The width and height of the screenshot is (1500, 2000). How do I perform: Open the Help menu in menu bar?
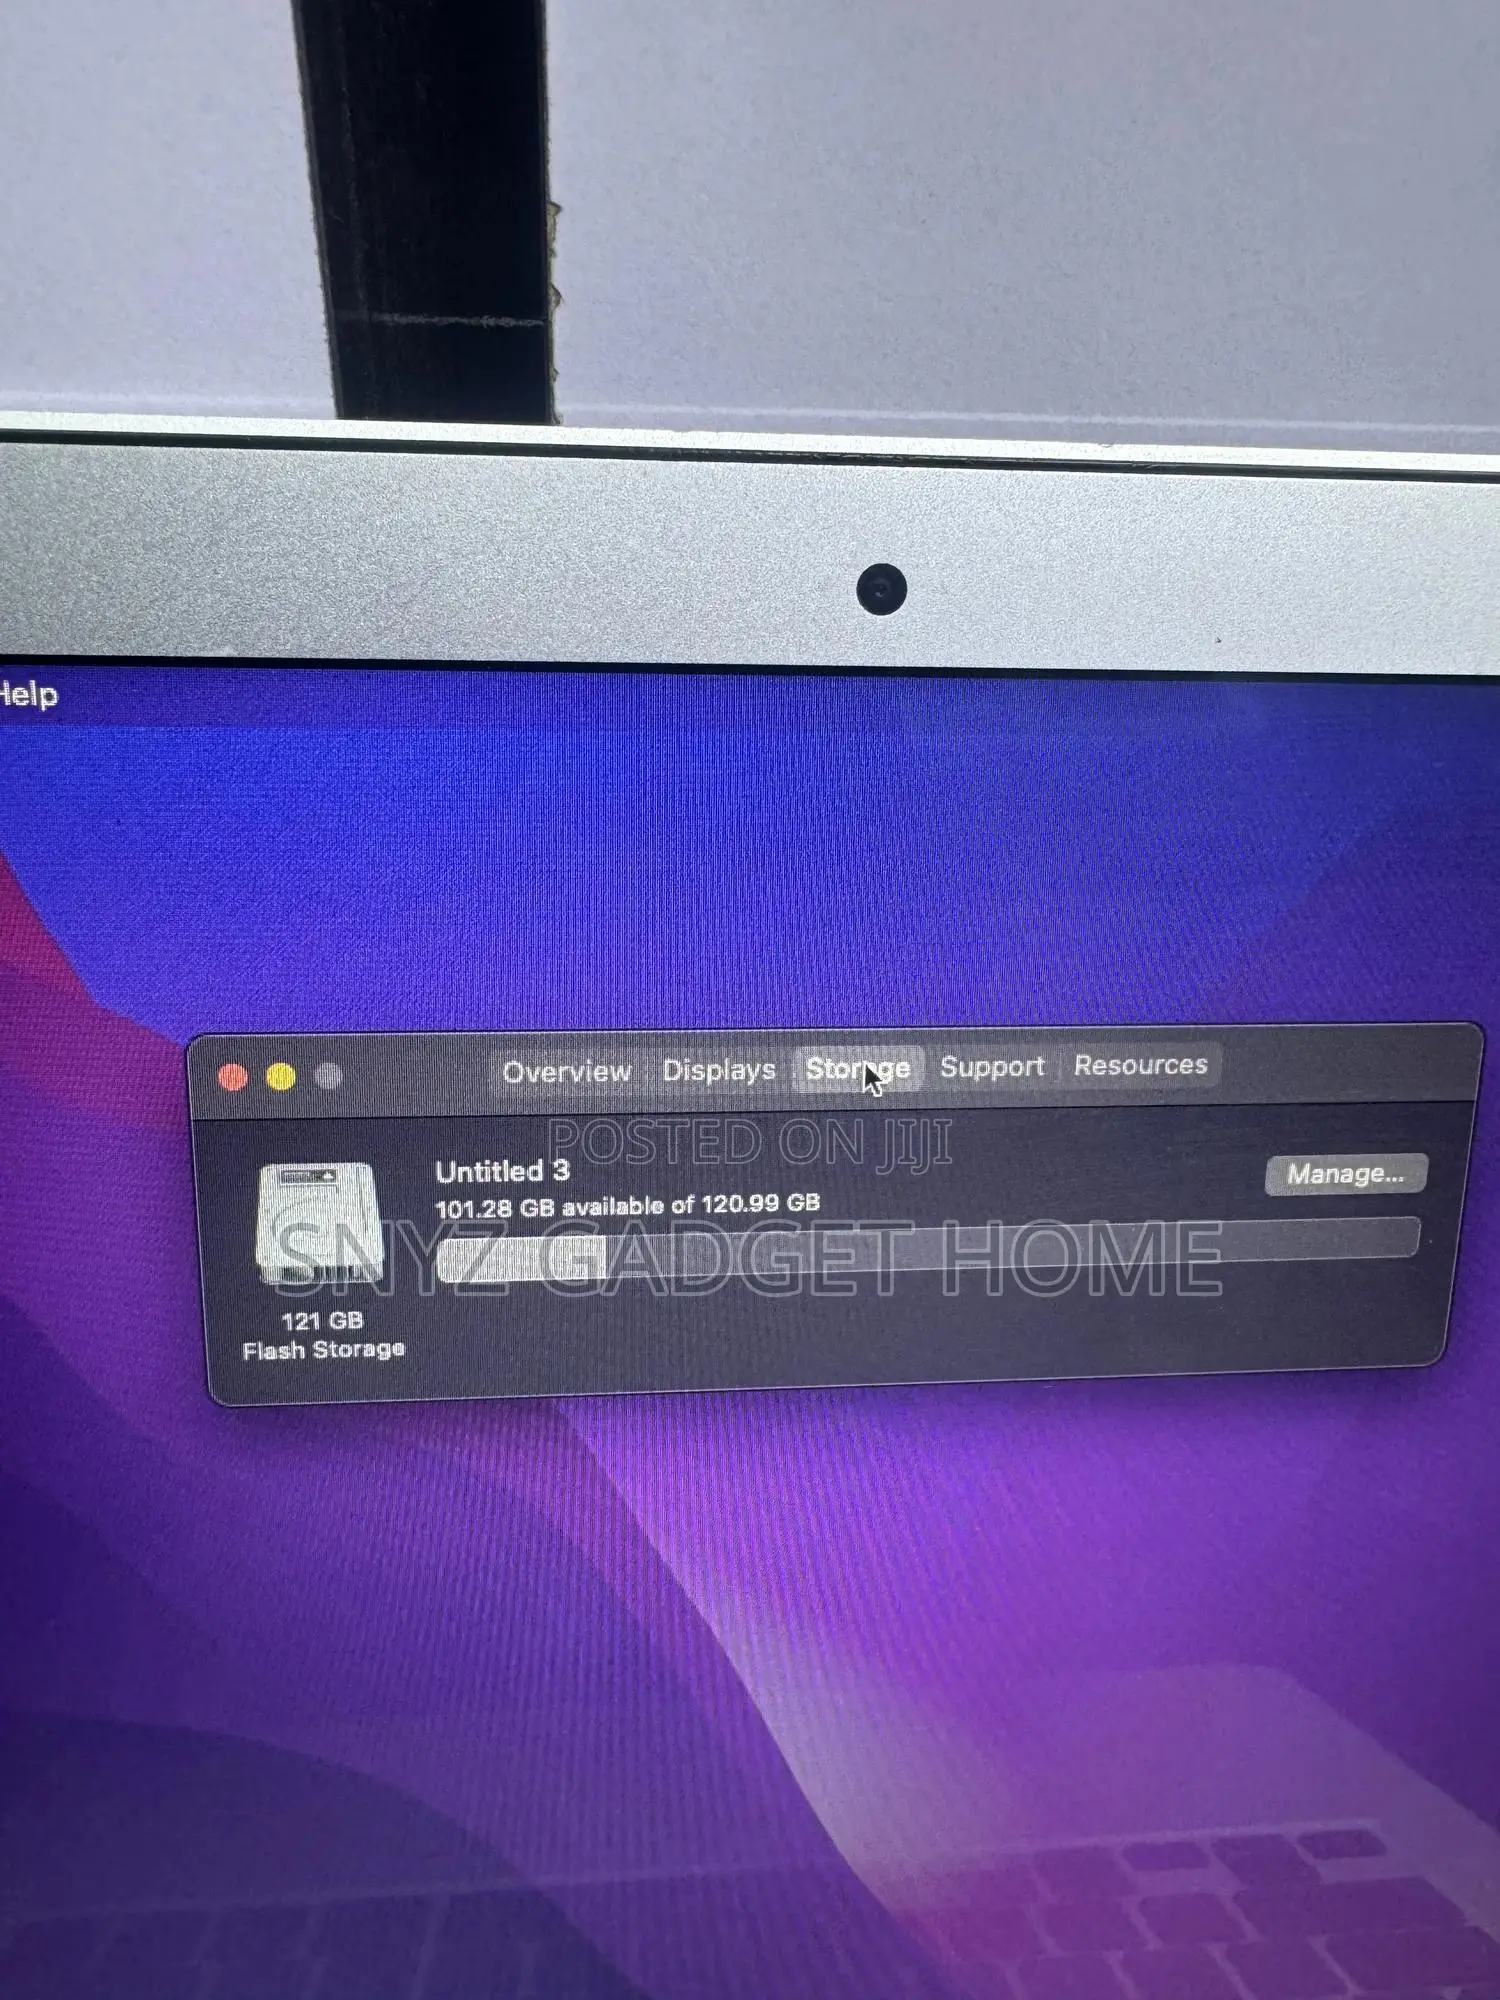(x=28, y=694)
